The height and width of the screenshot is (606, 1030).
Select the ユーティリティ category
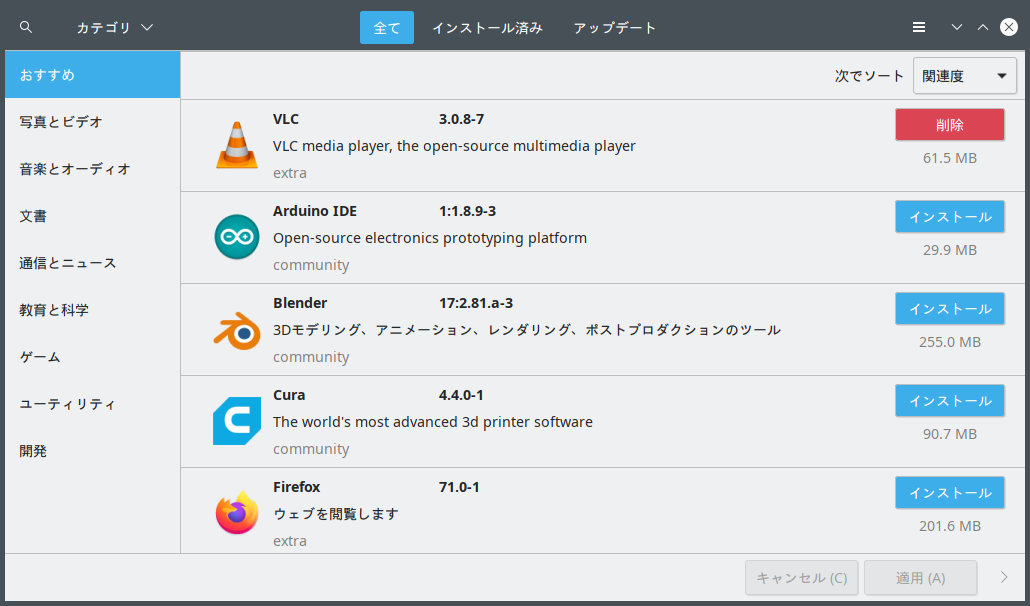(x=93, y=404)
